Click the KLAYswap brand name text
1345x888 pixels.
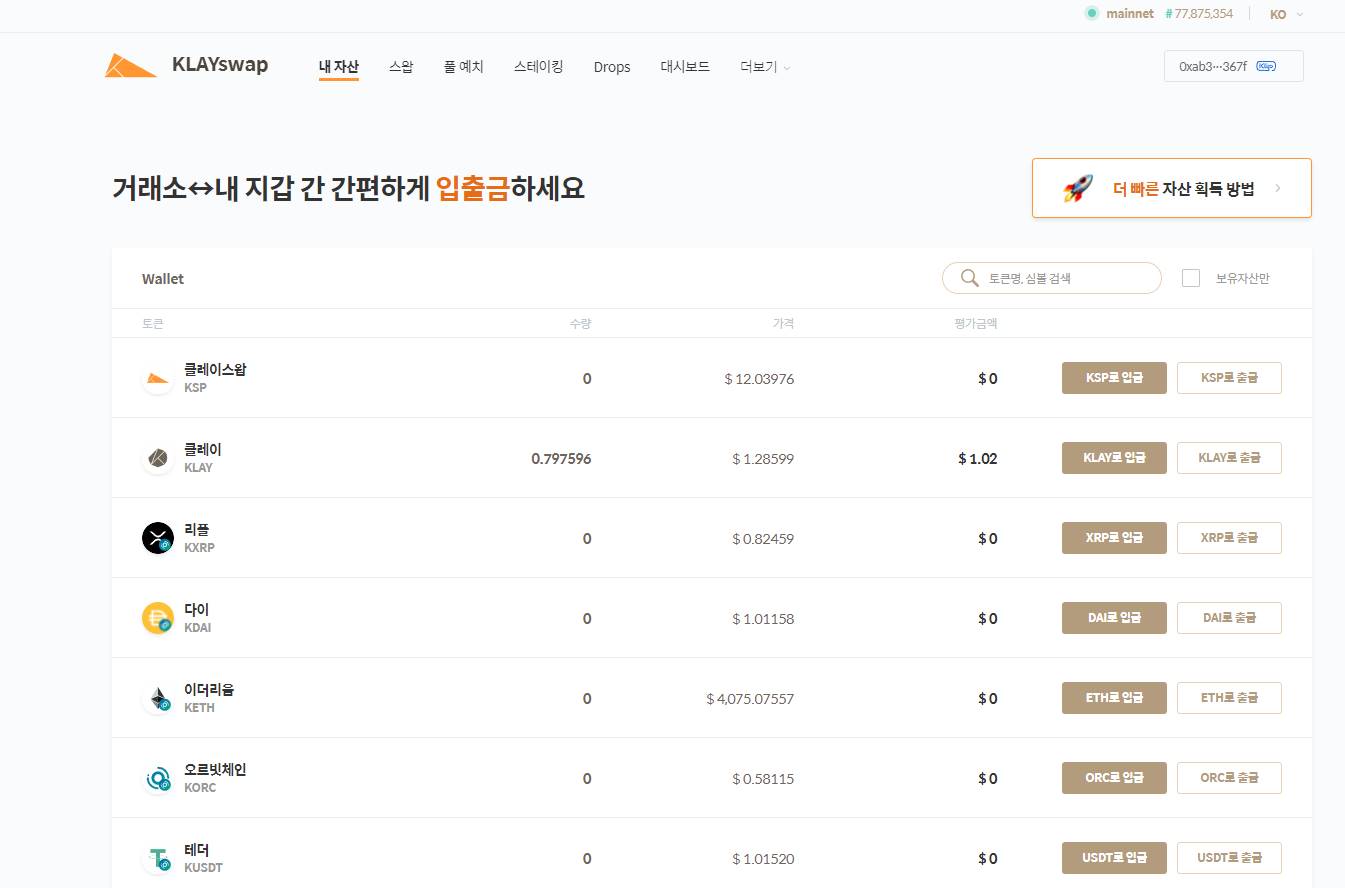tap(220, 65)
